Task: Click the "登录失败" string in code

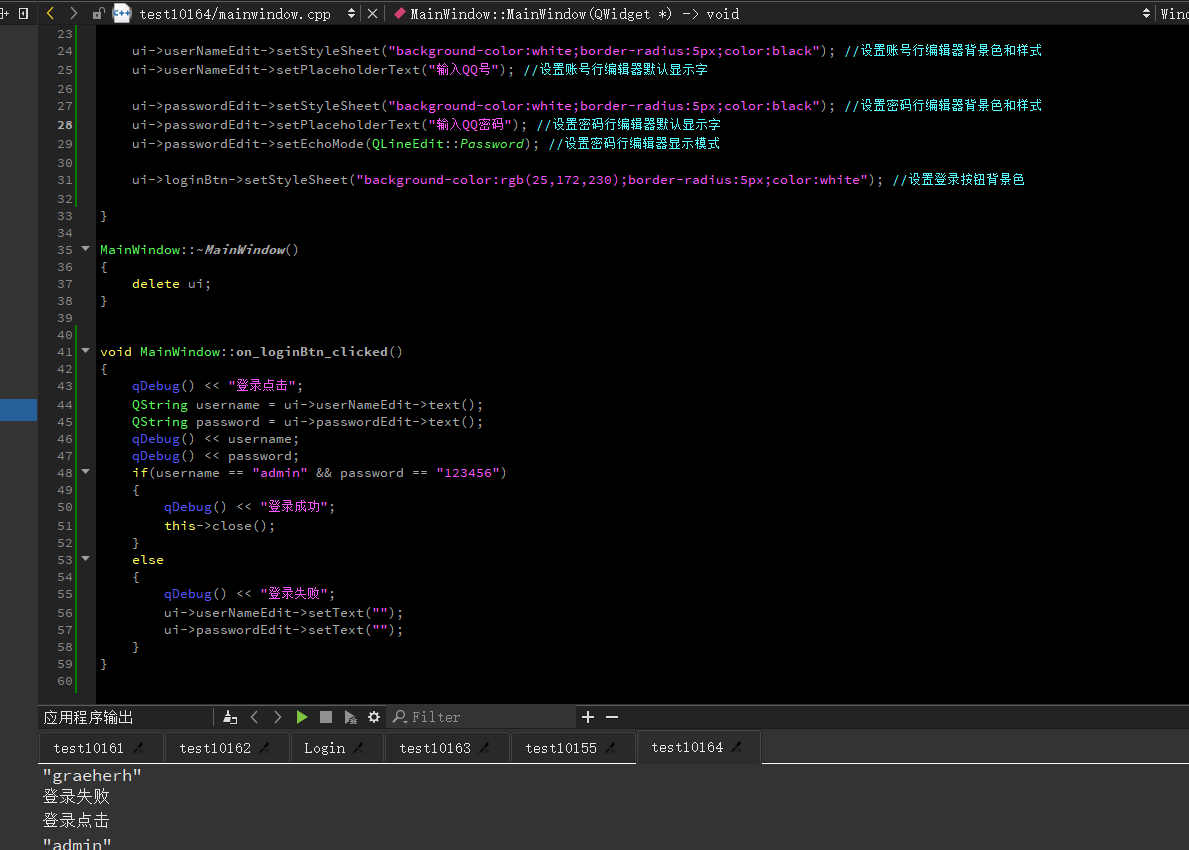Action: point(294,594)
